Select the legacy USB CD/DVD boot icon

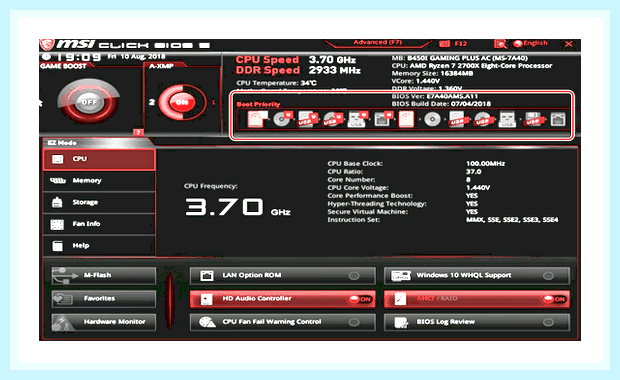click(483, 119)
